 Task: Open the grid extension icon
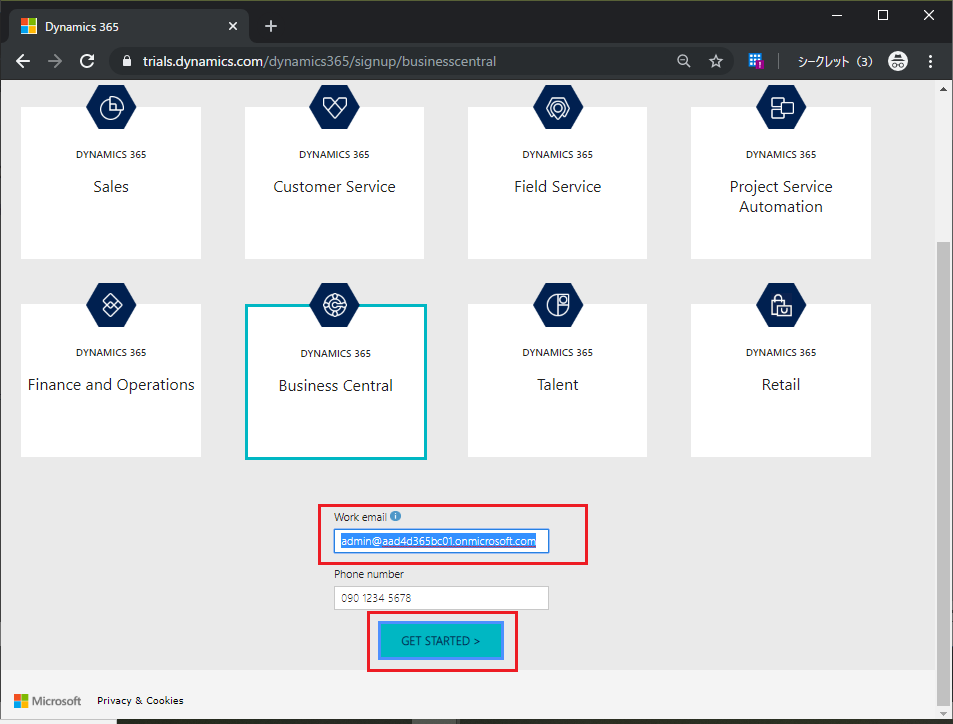coord(755,61)
